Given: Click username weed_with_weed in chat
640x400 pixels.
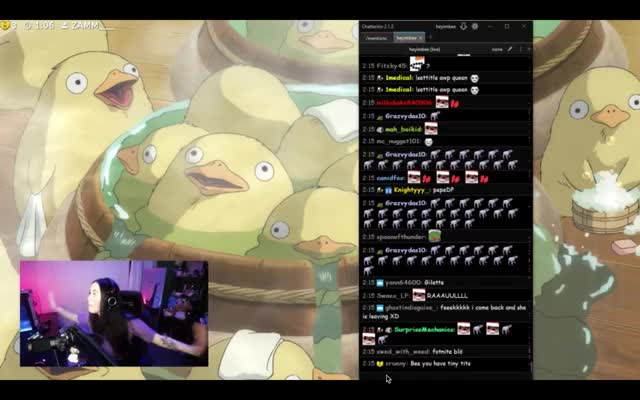Looking at the screenshot, I should coord(402,351).
